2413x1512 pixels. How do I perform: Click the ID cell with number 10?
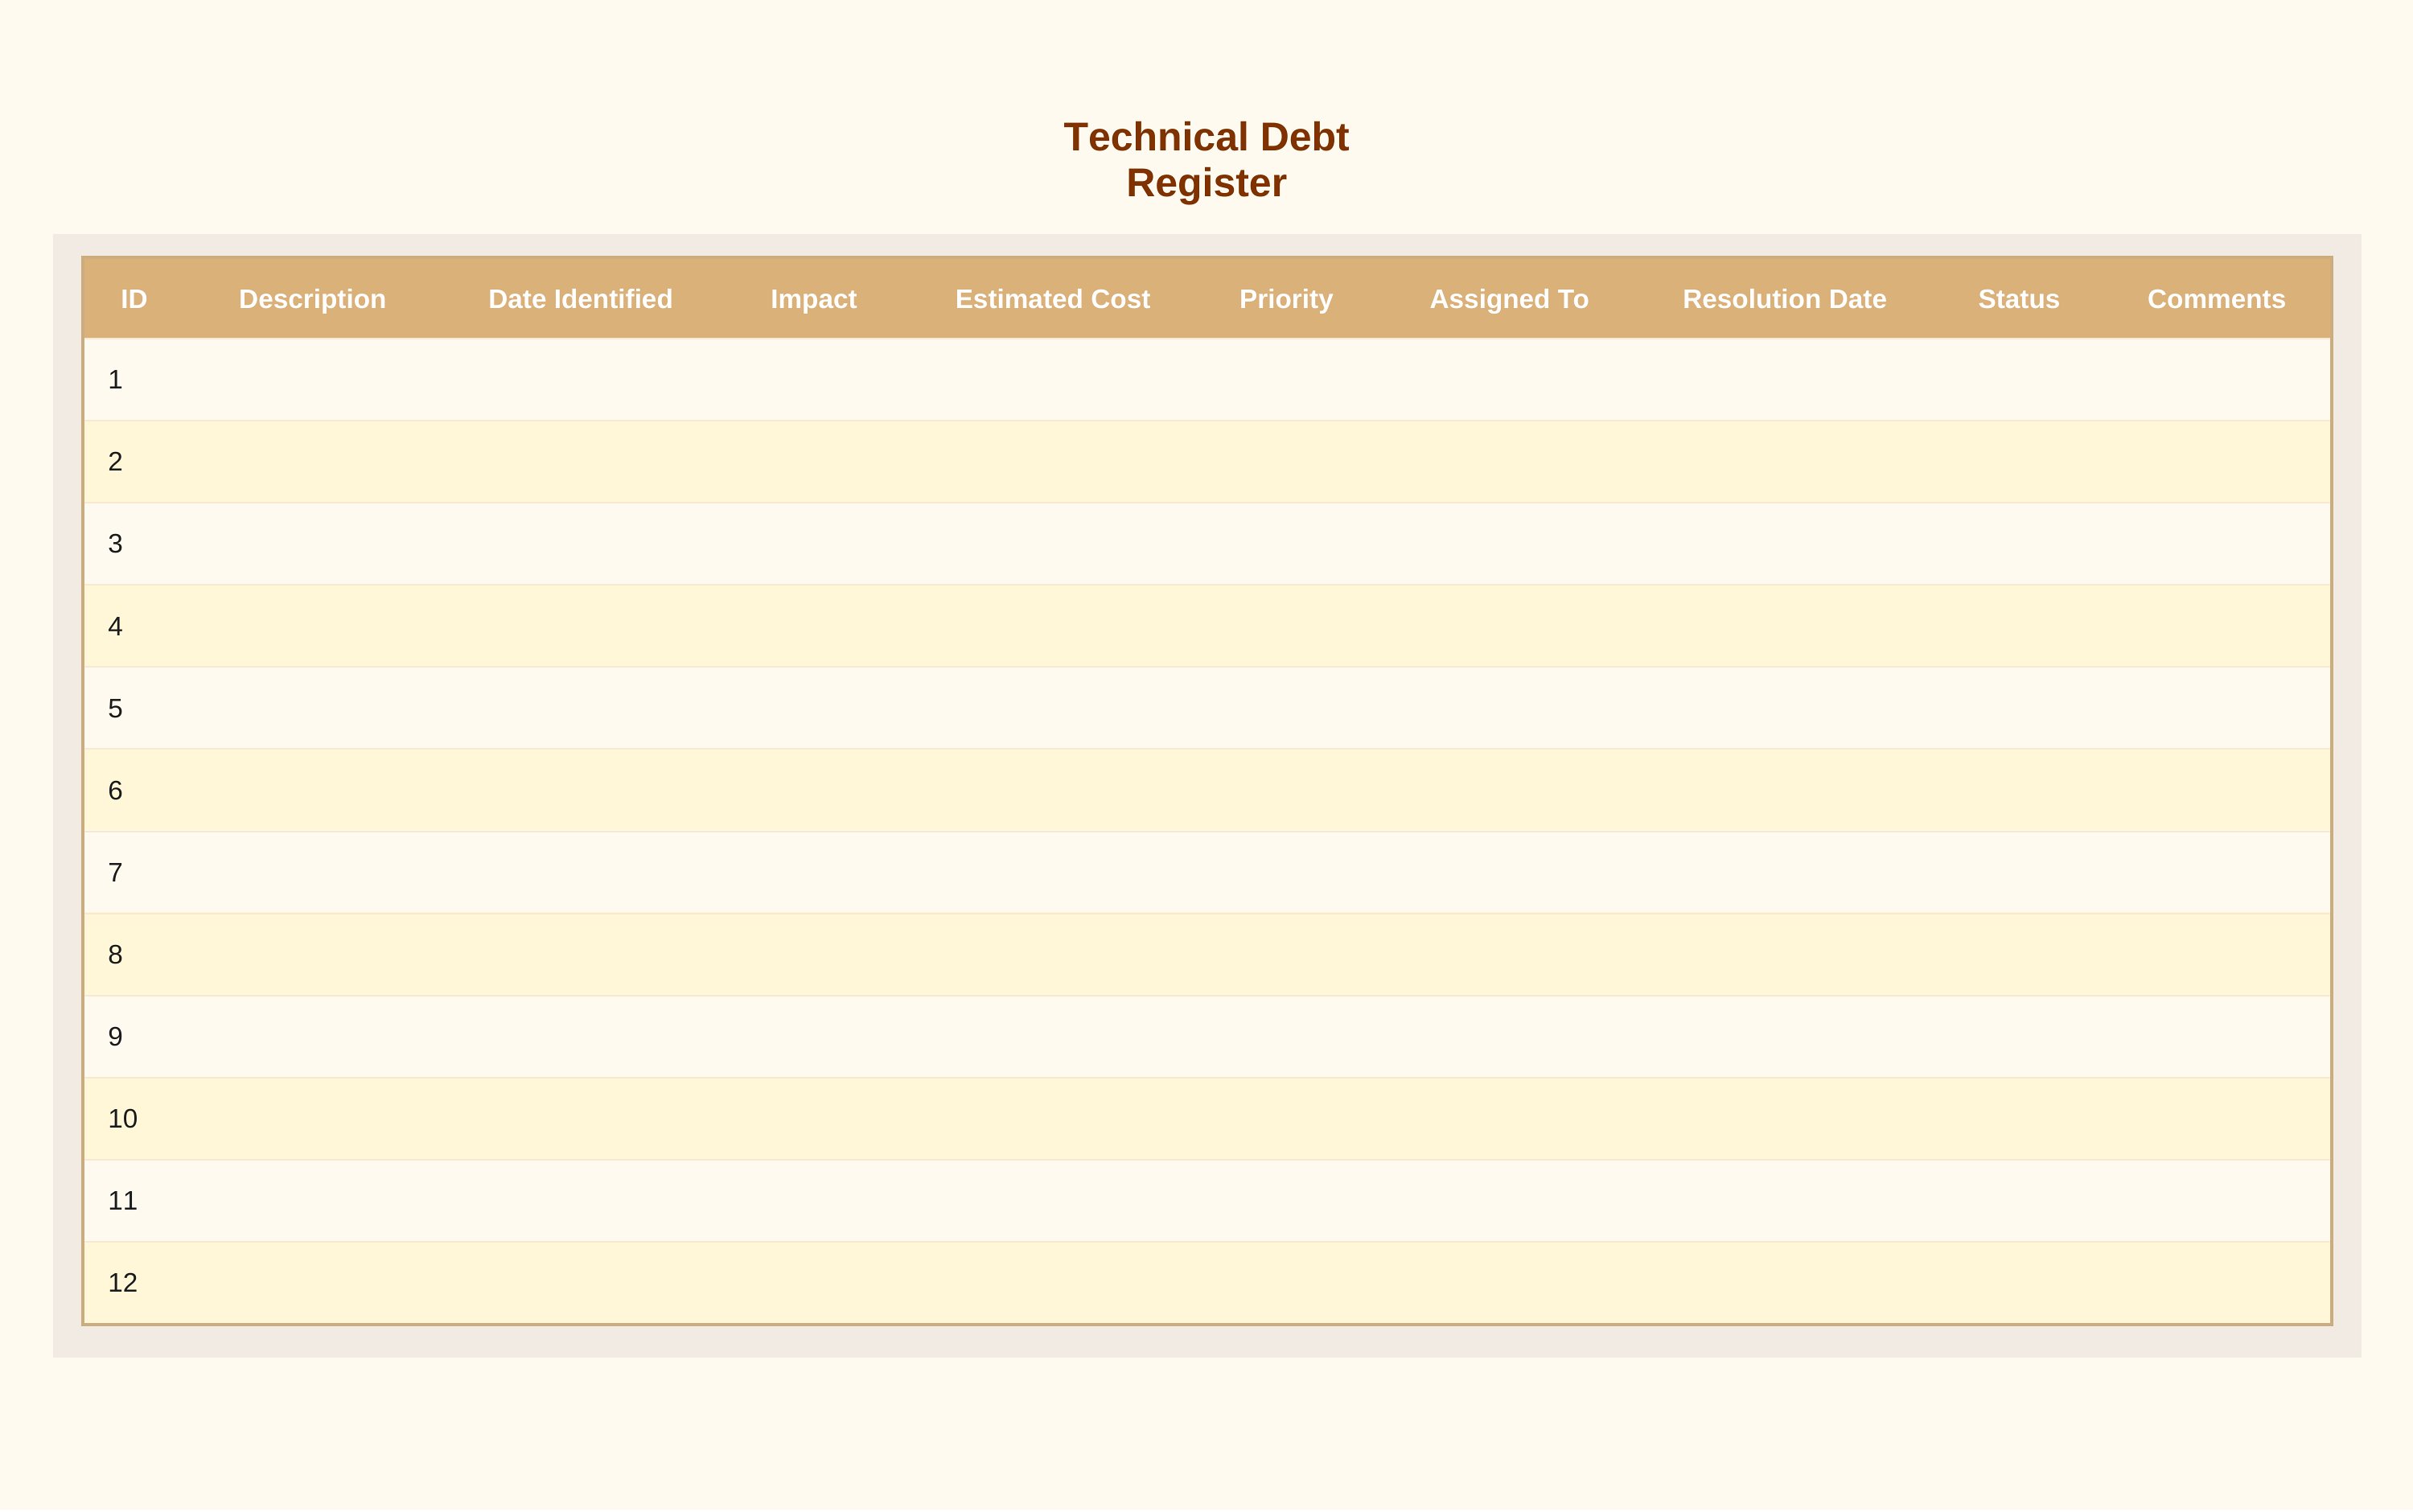[134, 1119]
